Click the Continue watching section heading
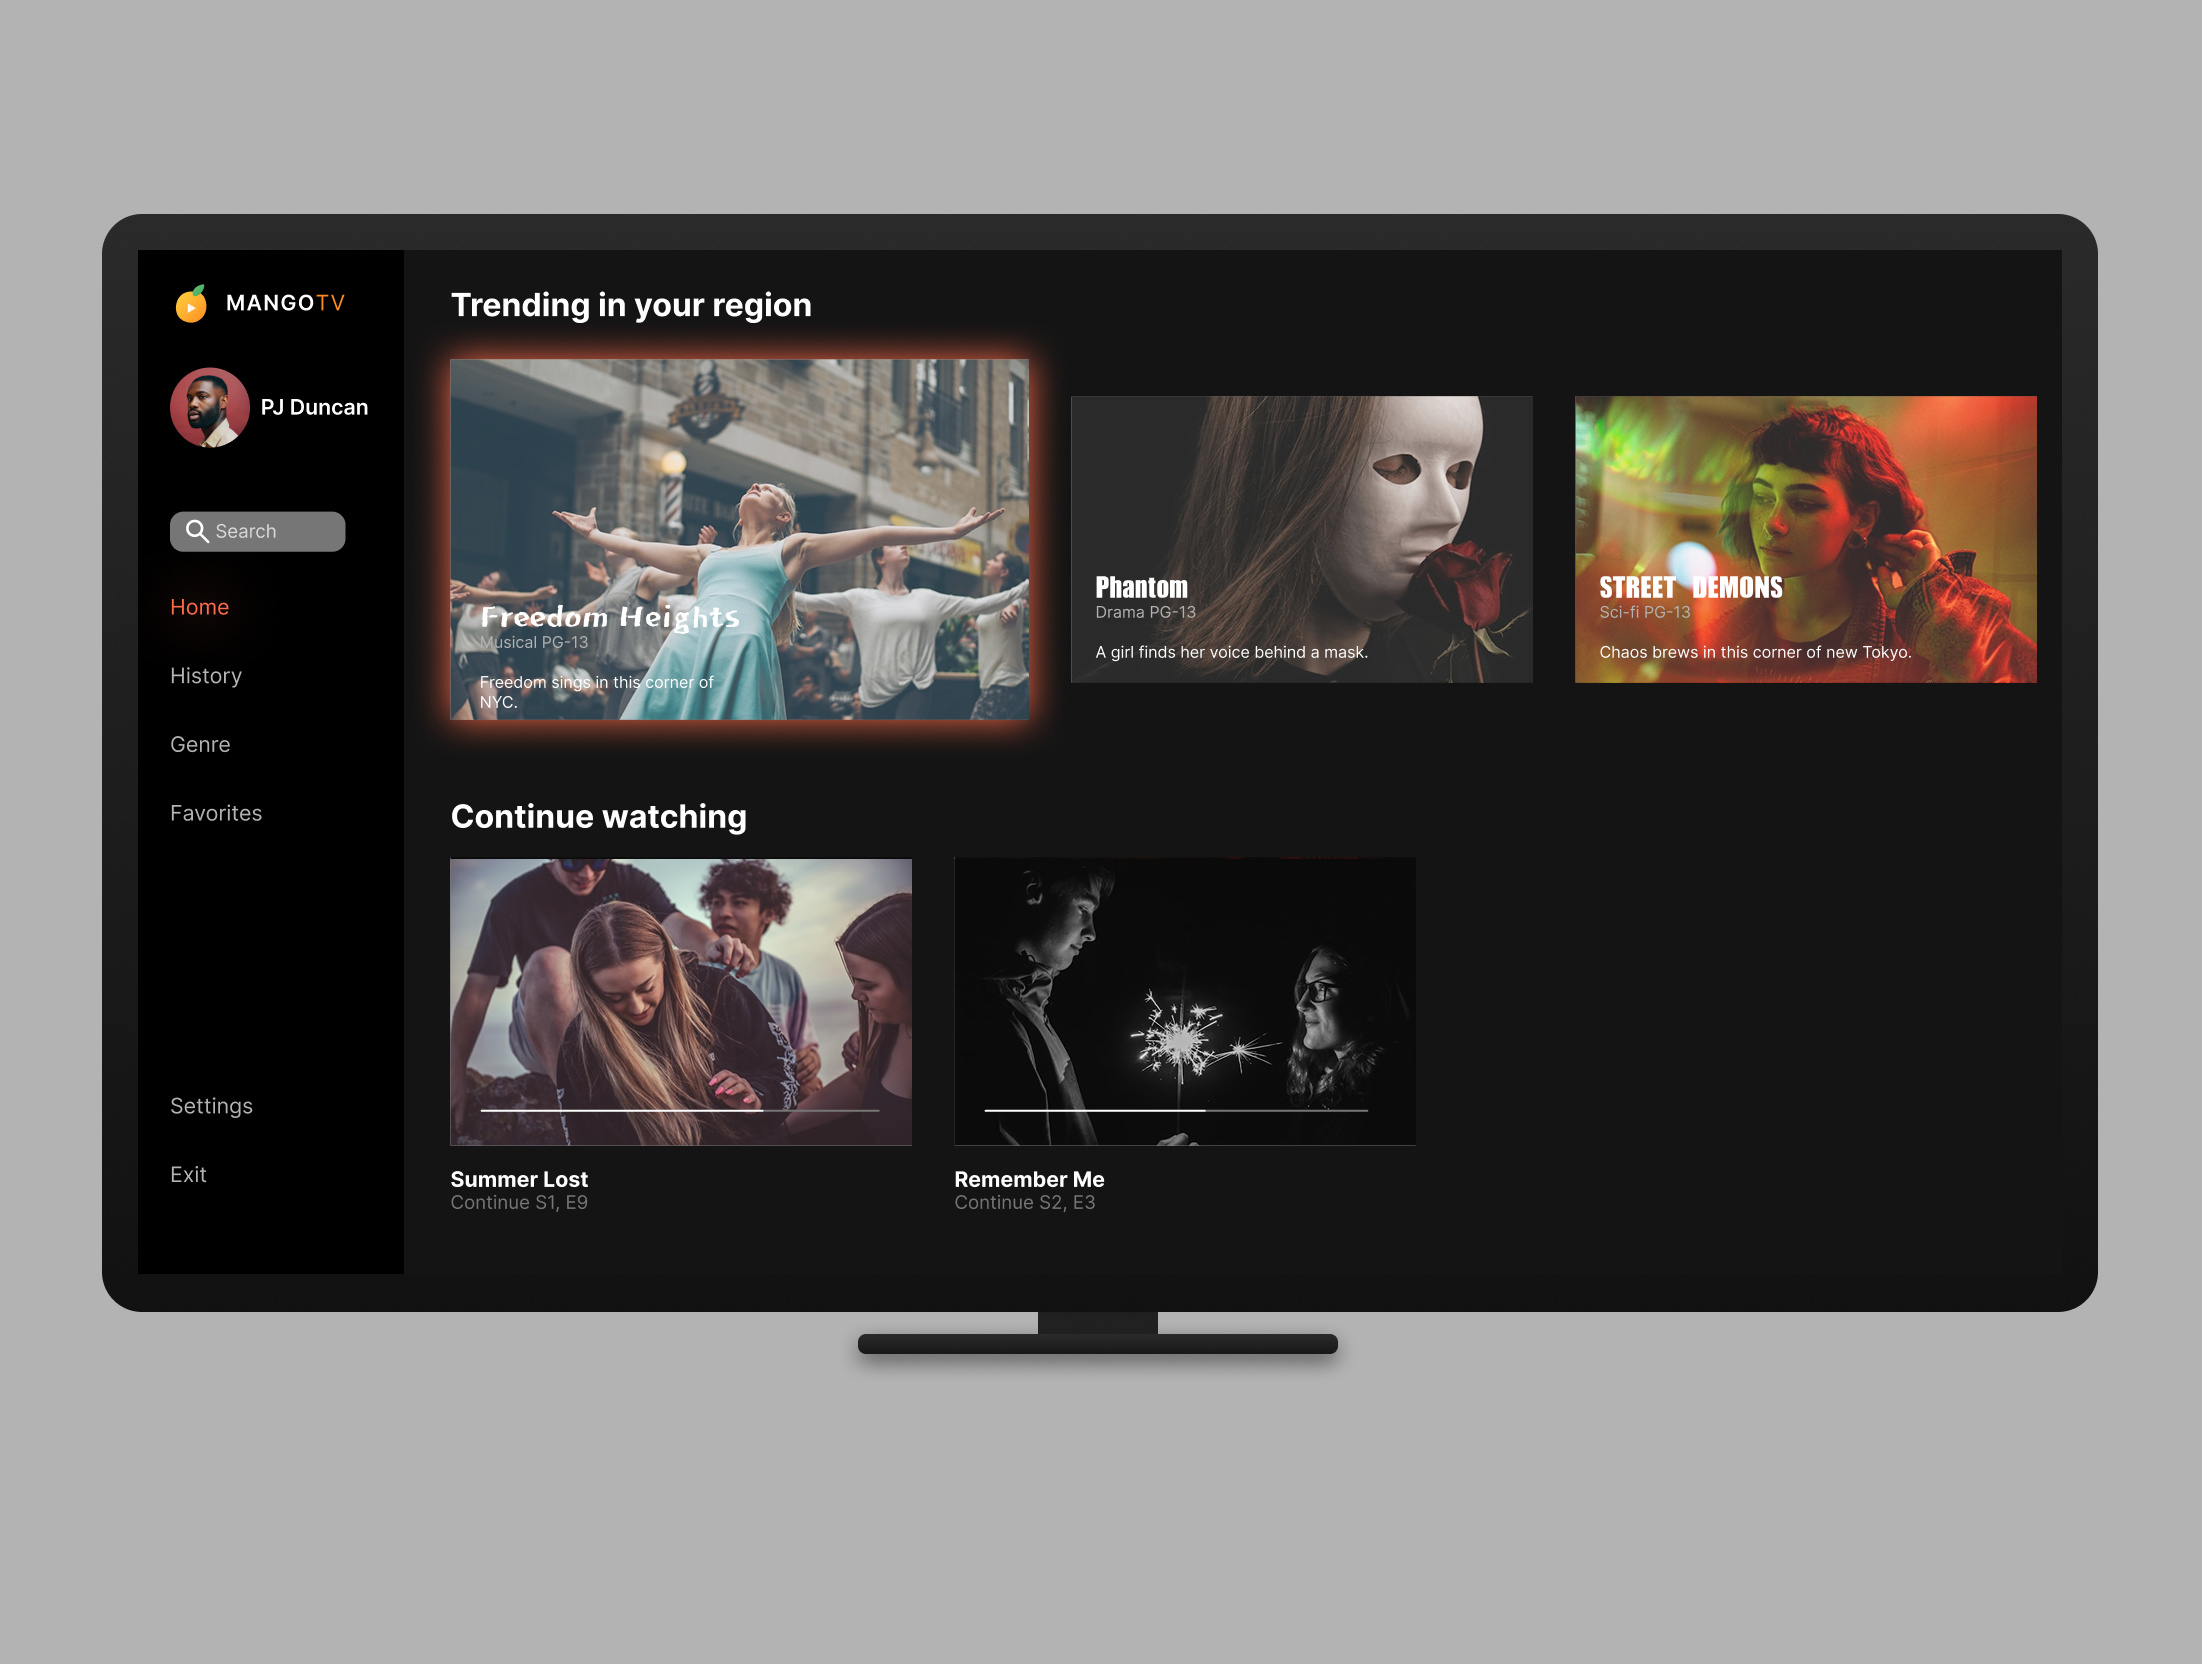The height and width of the screenshot is (1664, 2202). (x=598, y=816)
